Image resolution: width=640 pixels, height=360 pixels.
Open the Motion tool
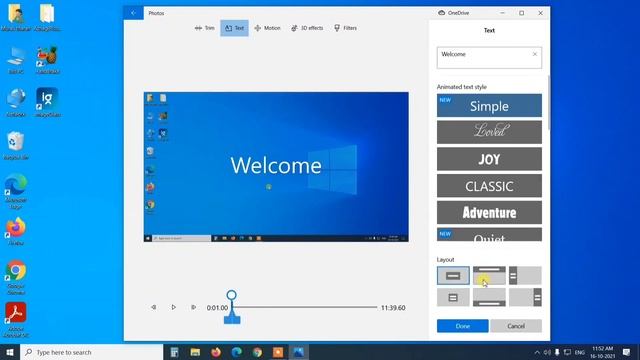pyautogui.click(x=267, y=28)
